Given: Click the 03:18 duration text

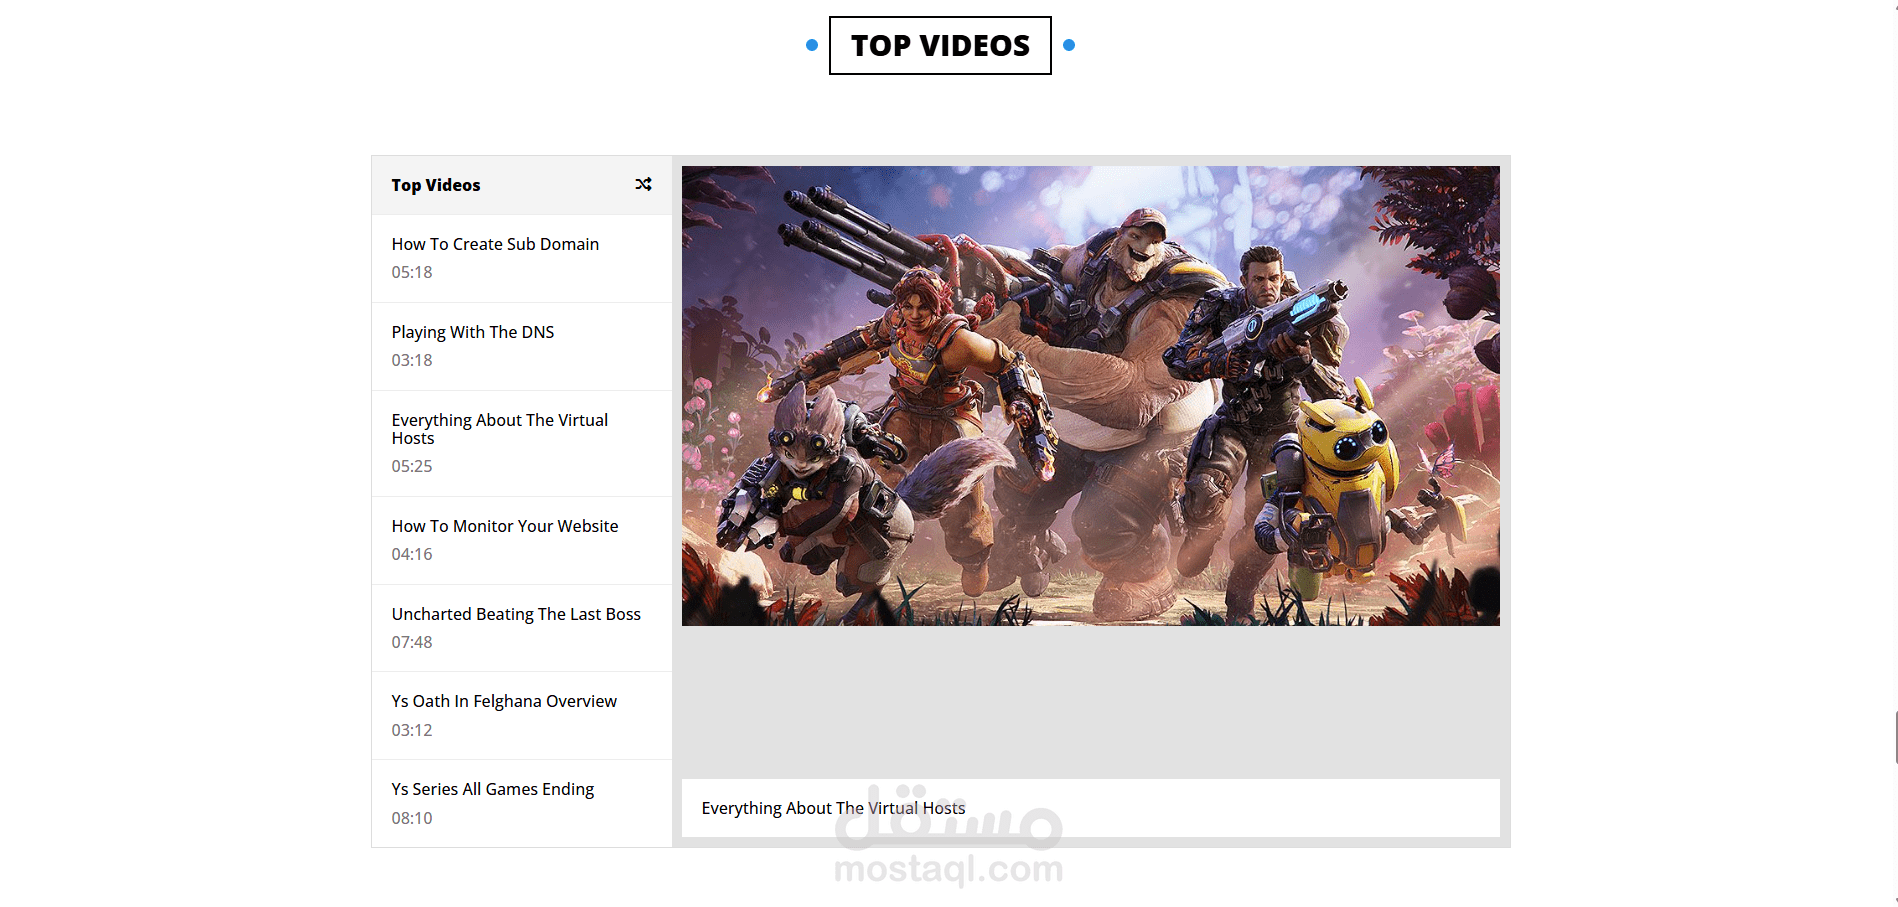Looking at the screenshot, I should coord(412,360).
